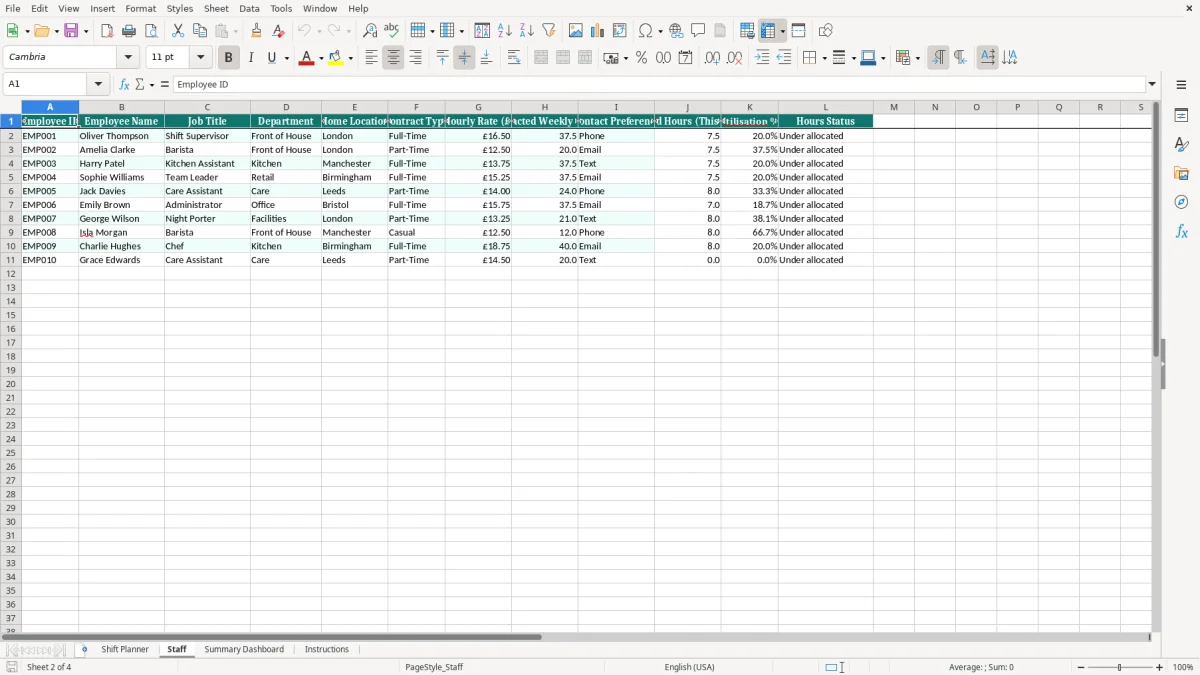1200x675 pixels.
Task: Run the Spelling check icon
Action: pyautogui.click(x=392, y=31)
